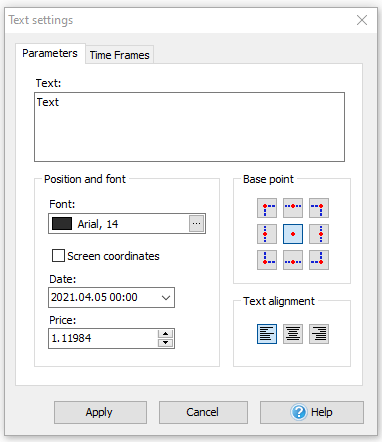Image resolution: width=382 pixels, height=442 pixels.
Task: Click the Apply button
Action: pyautogui.click(x=100, y=412)
